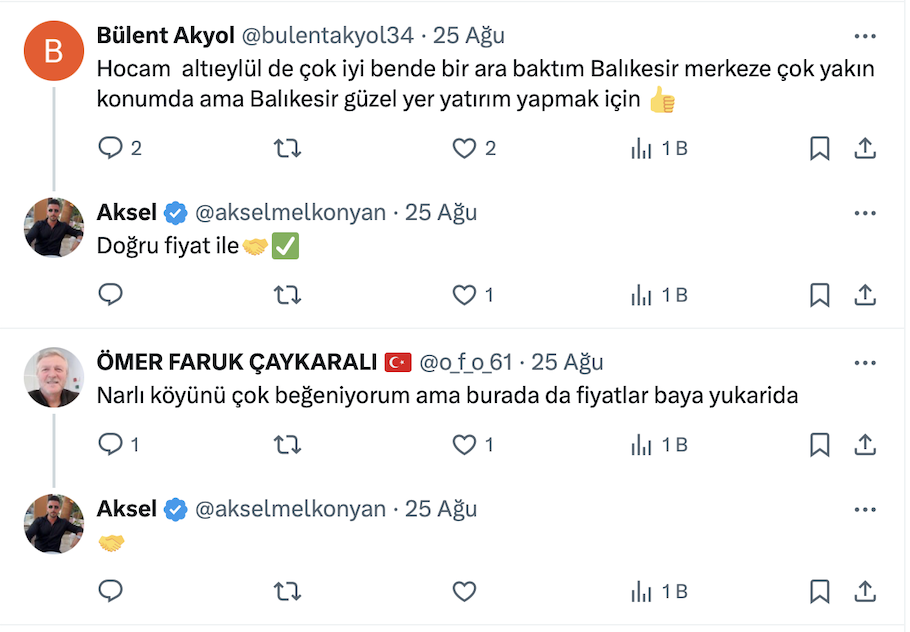Viewport: 910px width, 632px height.
Task: Like Aksel's 'Doğru fiyat ile' reply
Action: [x=464, y=295]
